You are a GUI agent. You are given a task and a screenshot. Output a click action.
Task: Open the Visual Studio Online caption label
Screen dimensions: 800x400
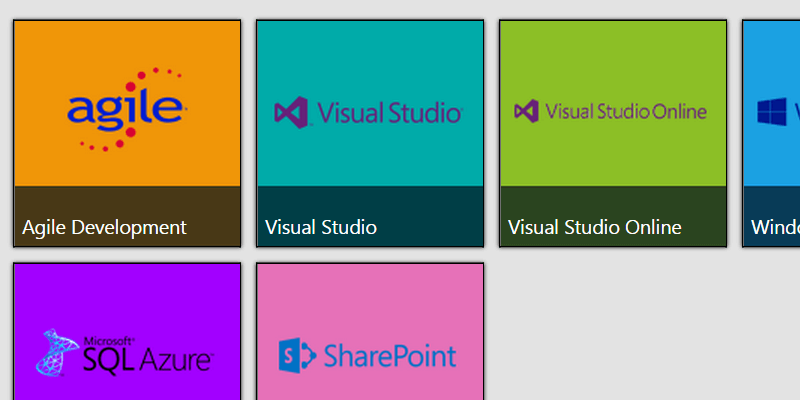[594, 227]
